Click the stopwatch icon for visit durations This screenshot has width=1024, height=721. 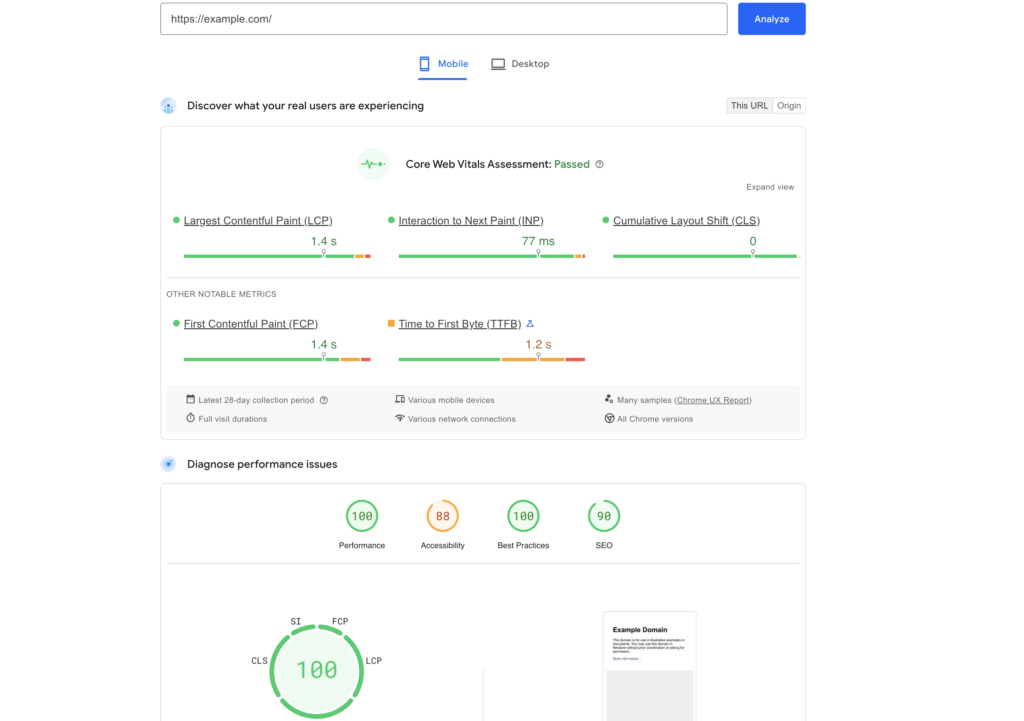click(x=191, y=418)
